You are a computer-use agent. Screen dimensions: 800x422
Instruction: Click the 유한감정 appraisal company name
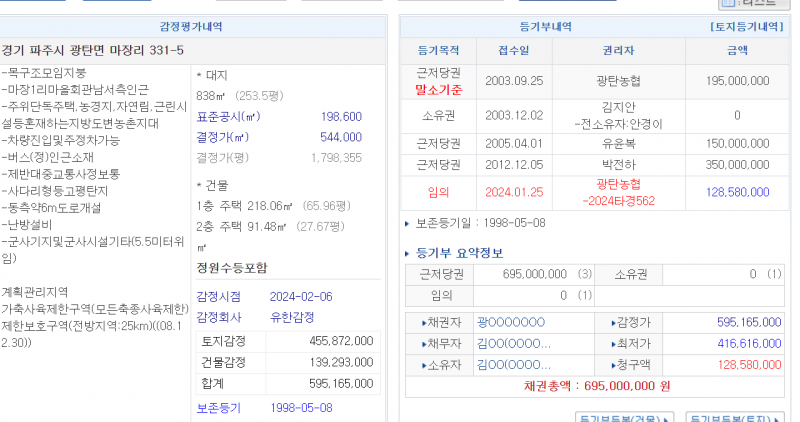point(291,317)
